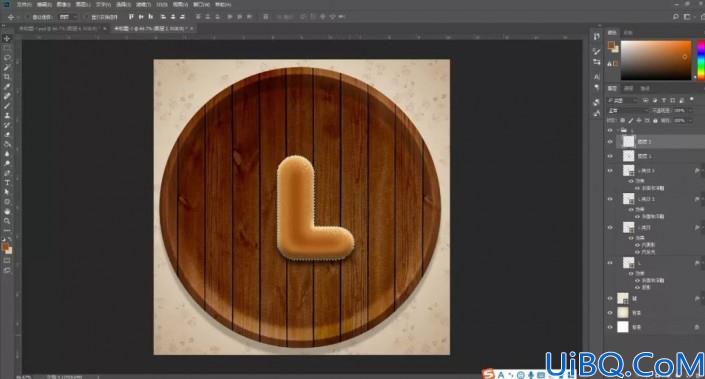This screenshot has width=705, height=379.
Task: Select the Clone Stamp tool
Action: 7,116
